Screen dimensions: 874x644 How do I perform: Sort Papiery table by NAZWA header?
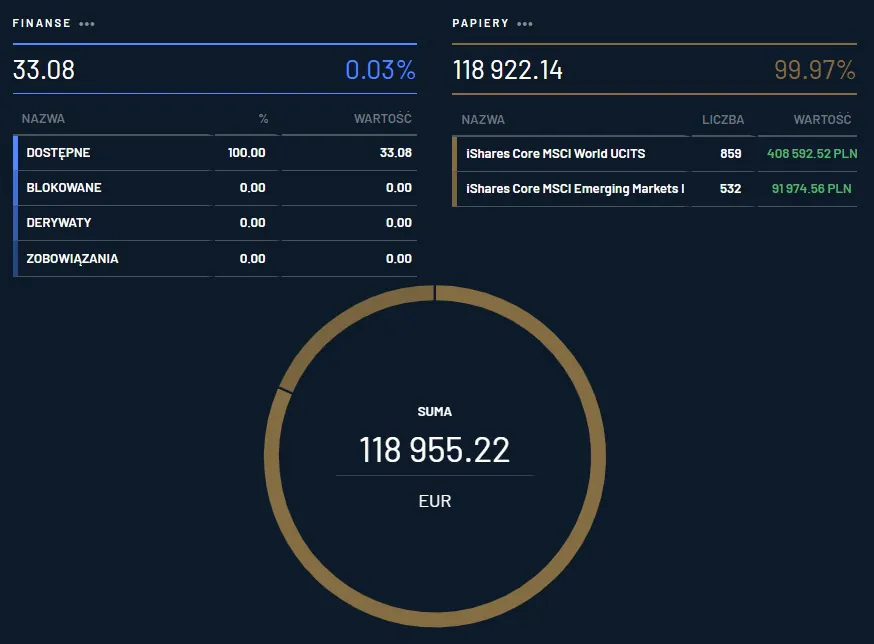[483, 120]
